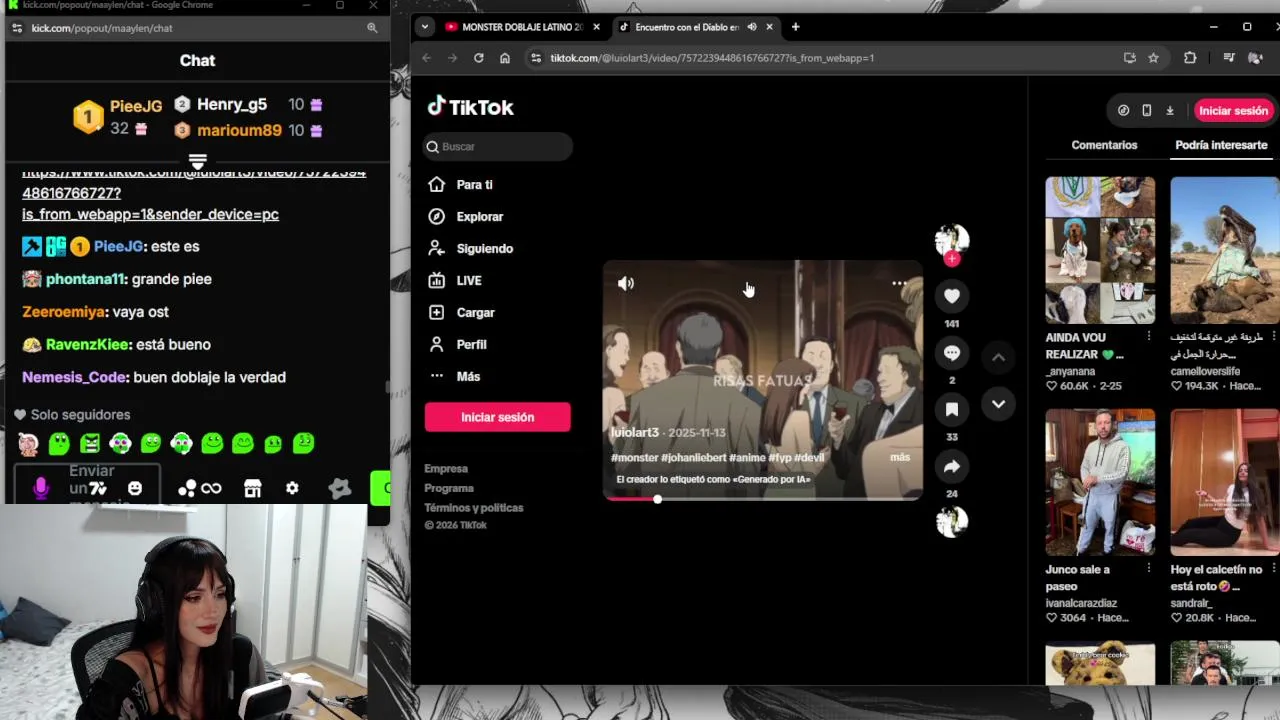Bookmark this page with star icon

(x=1153, y=58)
